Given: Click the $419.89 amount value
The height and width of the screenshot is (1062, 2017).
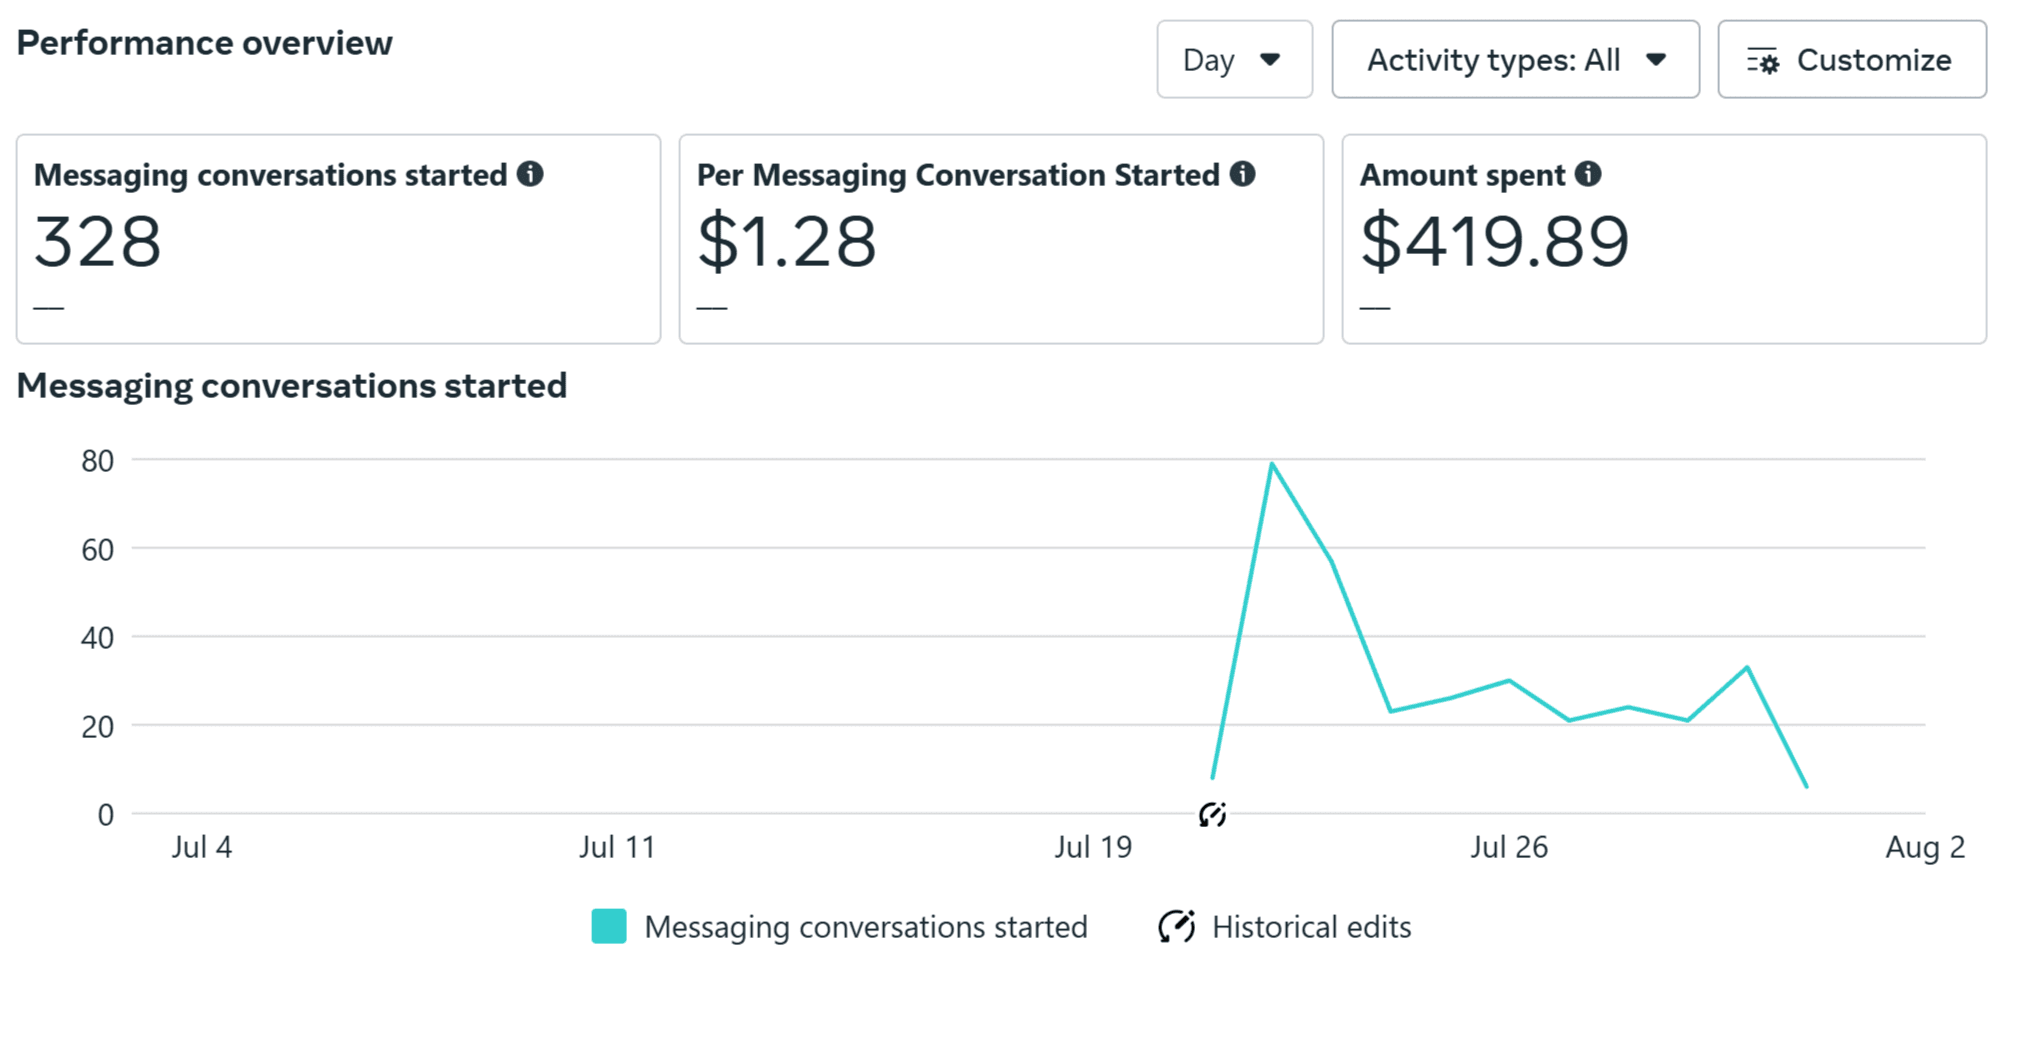Looking at the screenshot, I should coord(1494,242).
